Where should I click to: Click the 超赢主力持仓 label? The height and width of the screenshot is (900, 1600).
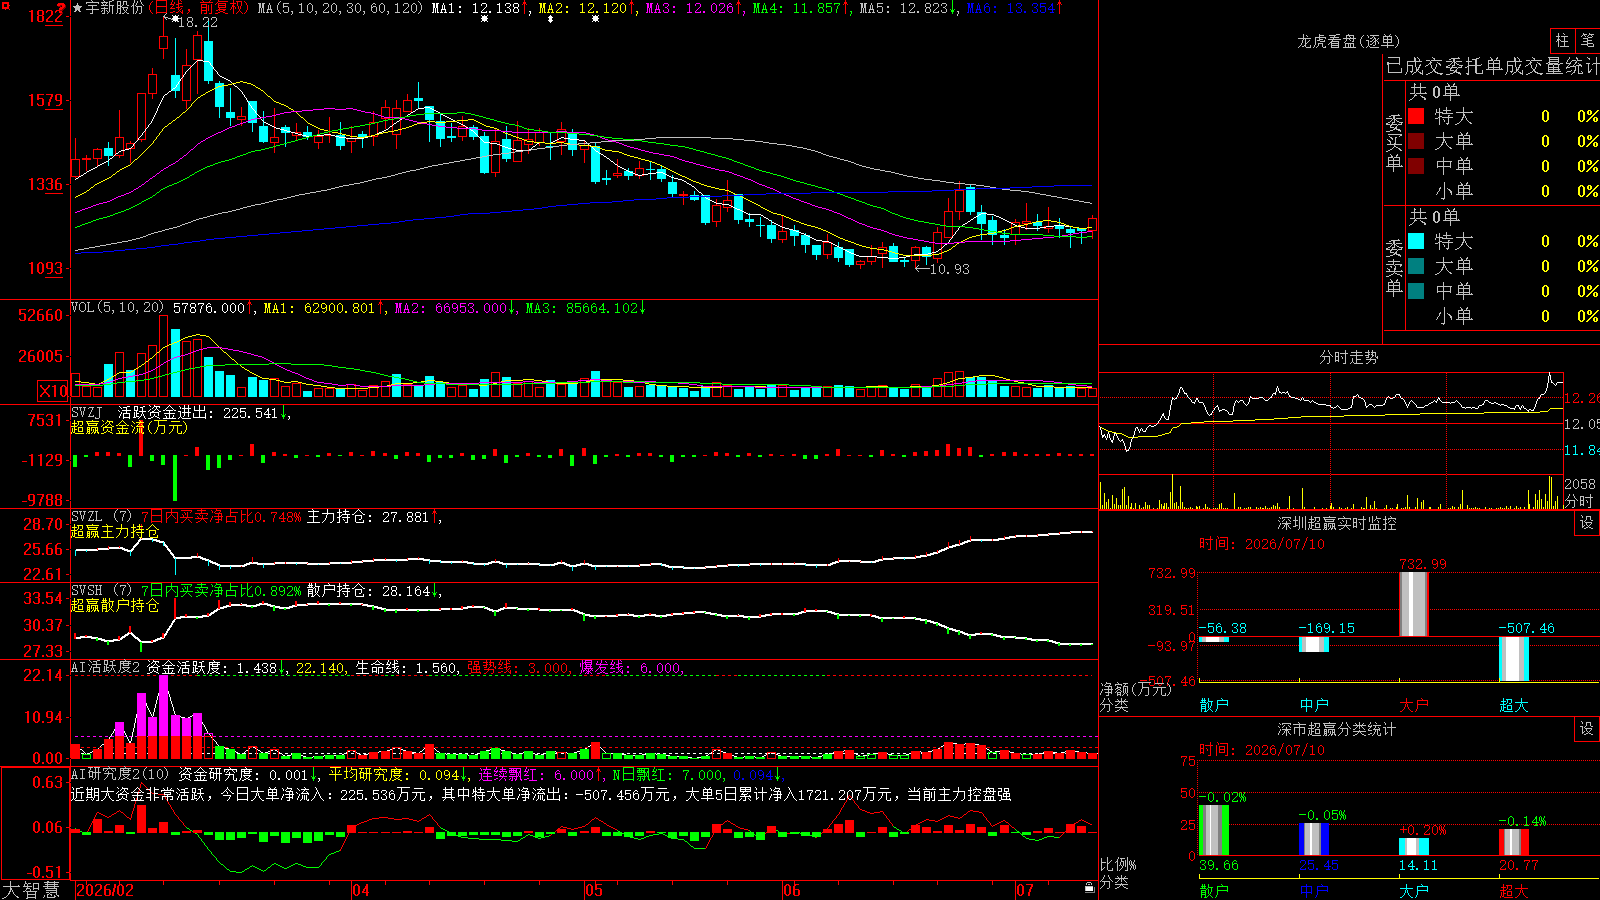115,531
